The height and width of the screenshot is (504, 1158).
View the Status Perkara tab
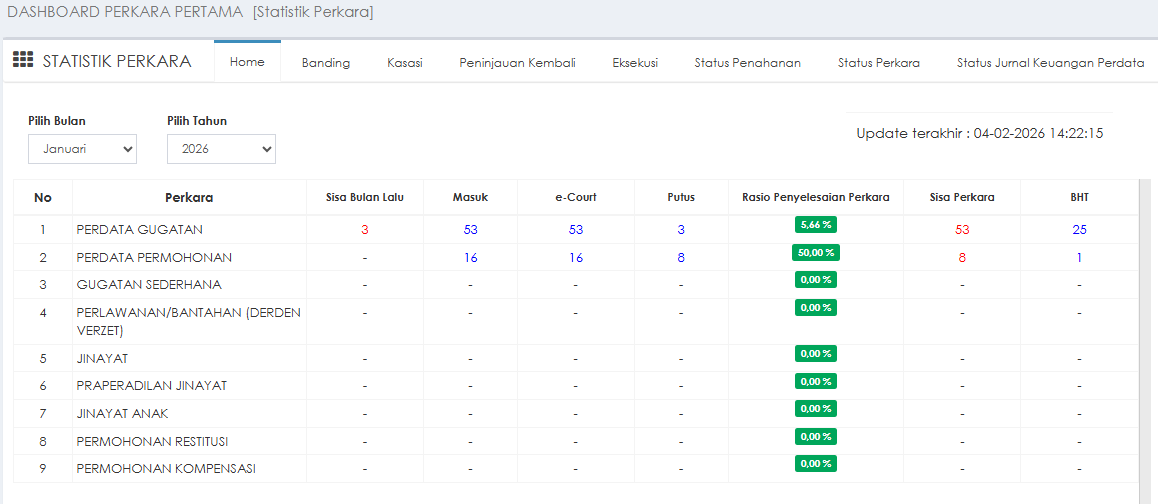[879, 62]
